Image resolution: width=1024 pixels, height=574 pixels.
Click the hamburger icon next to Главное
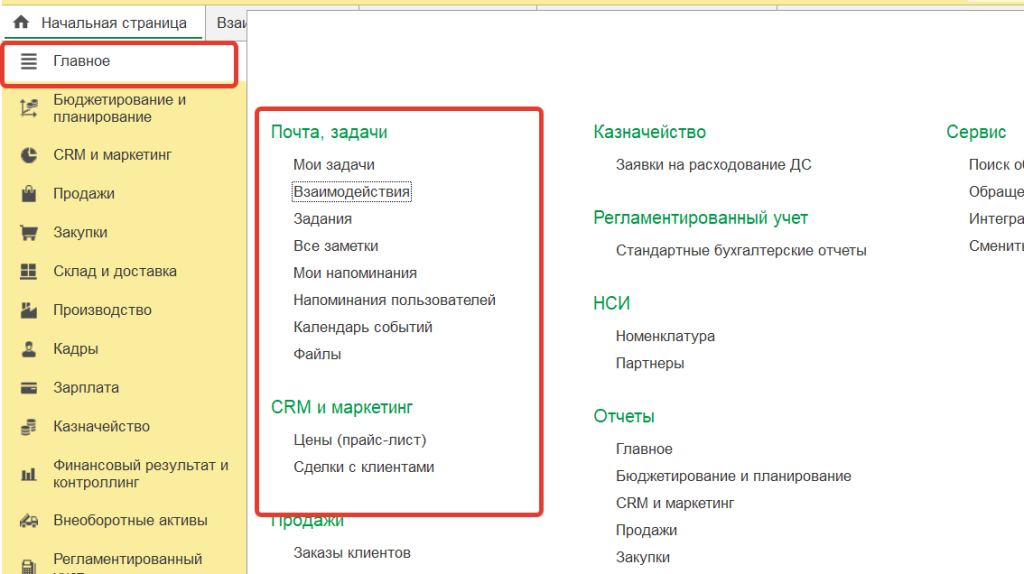pyautogui.click(x=29, y=62)
